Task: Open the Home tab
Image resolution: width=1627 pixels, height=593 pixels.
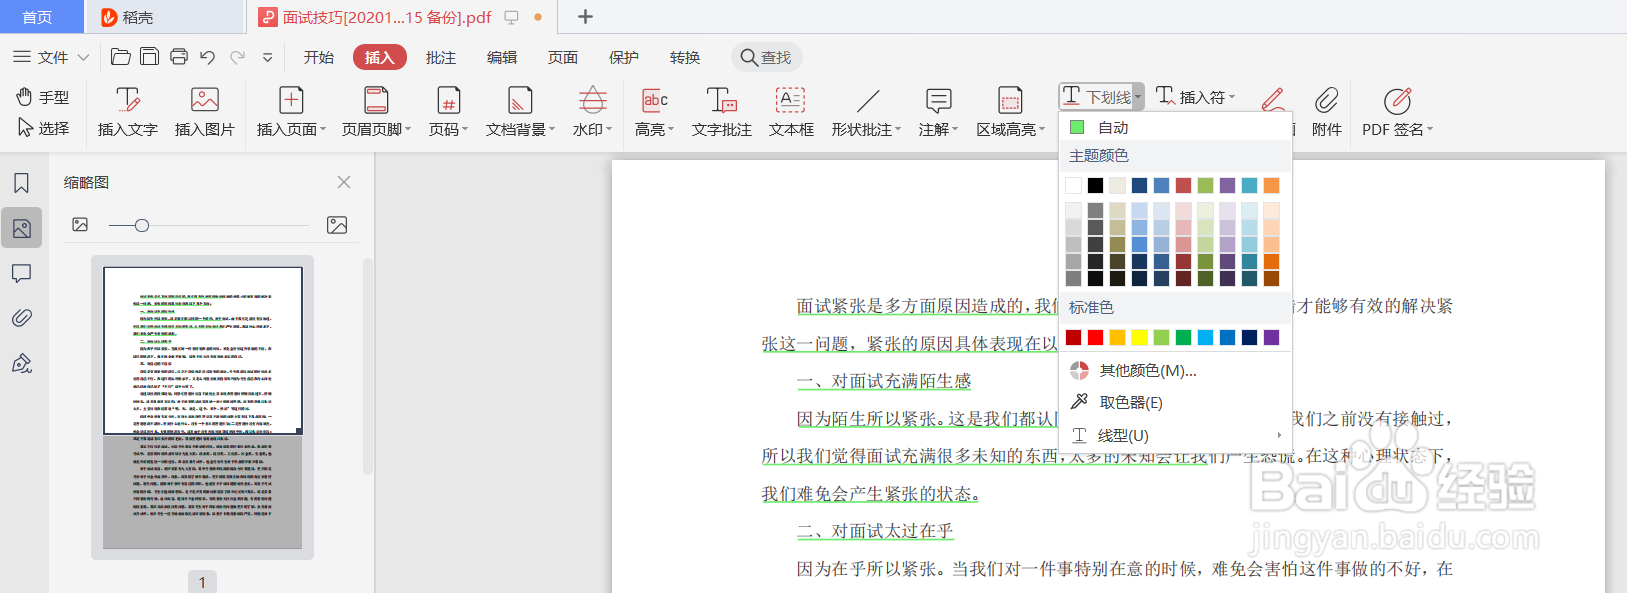Action: (x=42, y=17)
